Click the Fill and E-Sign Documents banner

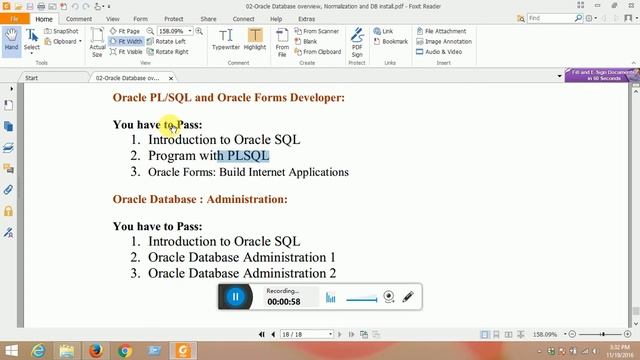[x=602, y=75]
